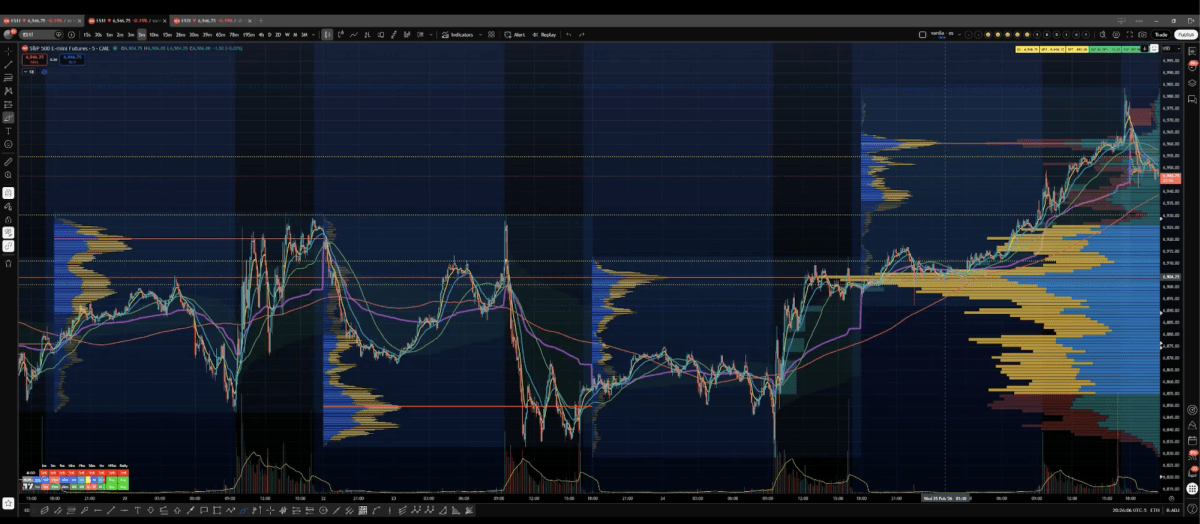Click the undo arrow

click(569, 34)
